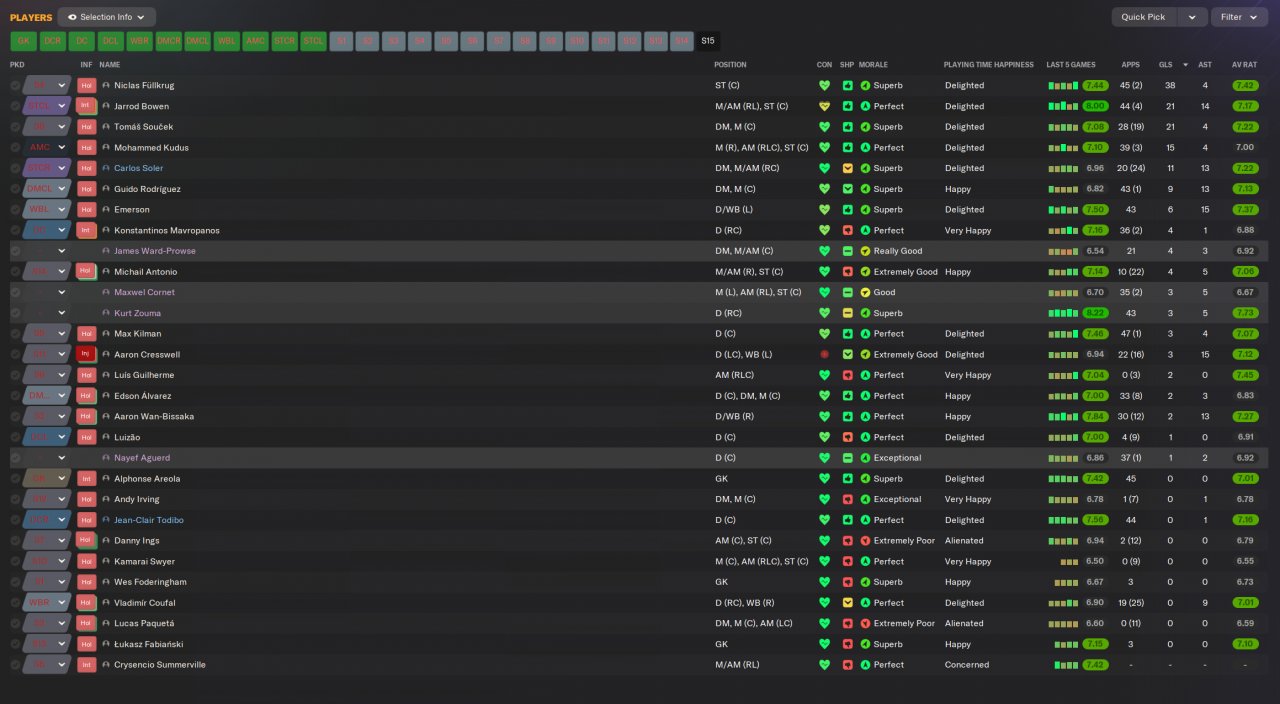
Task: Click the 8.00 last-game rating badge for Jarrod Bowen
Action: point(1095,106)
